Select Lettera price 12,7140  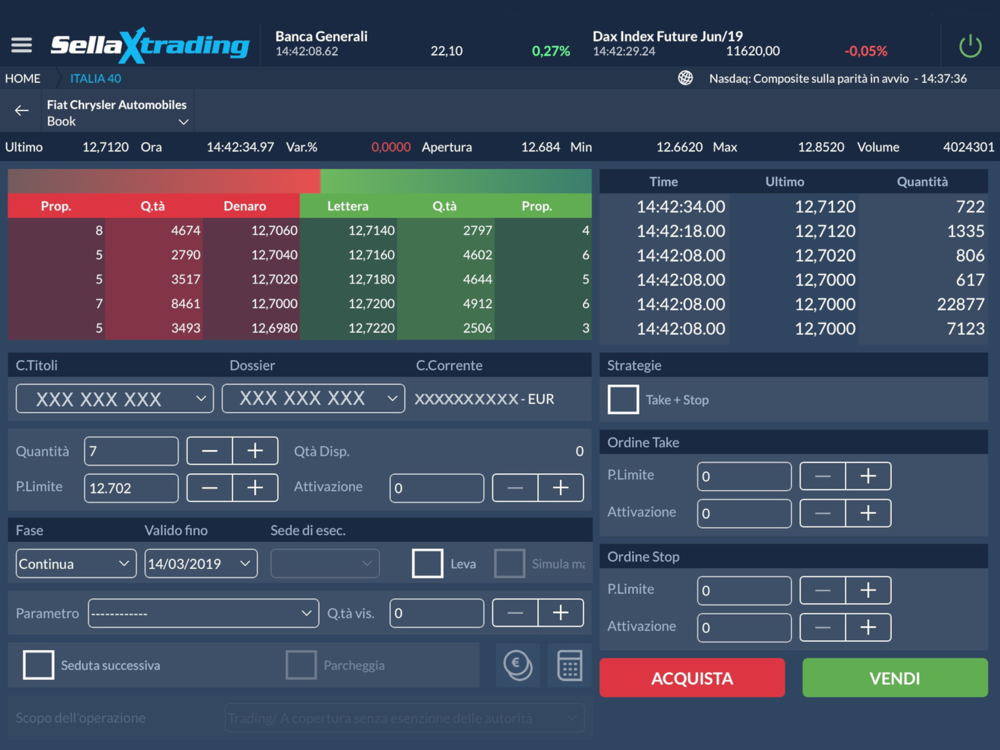(371, 230)
